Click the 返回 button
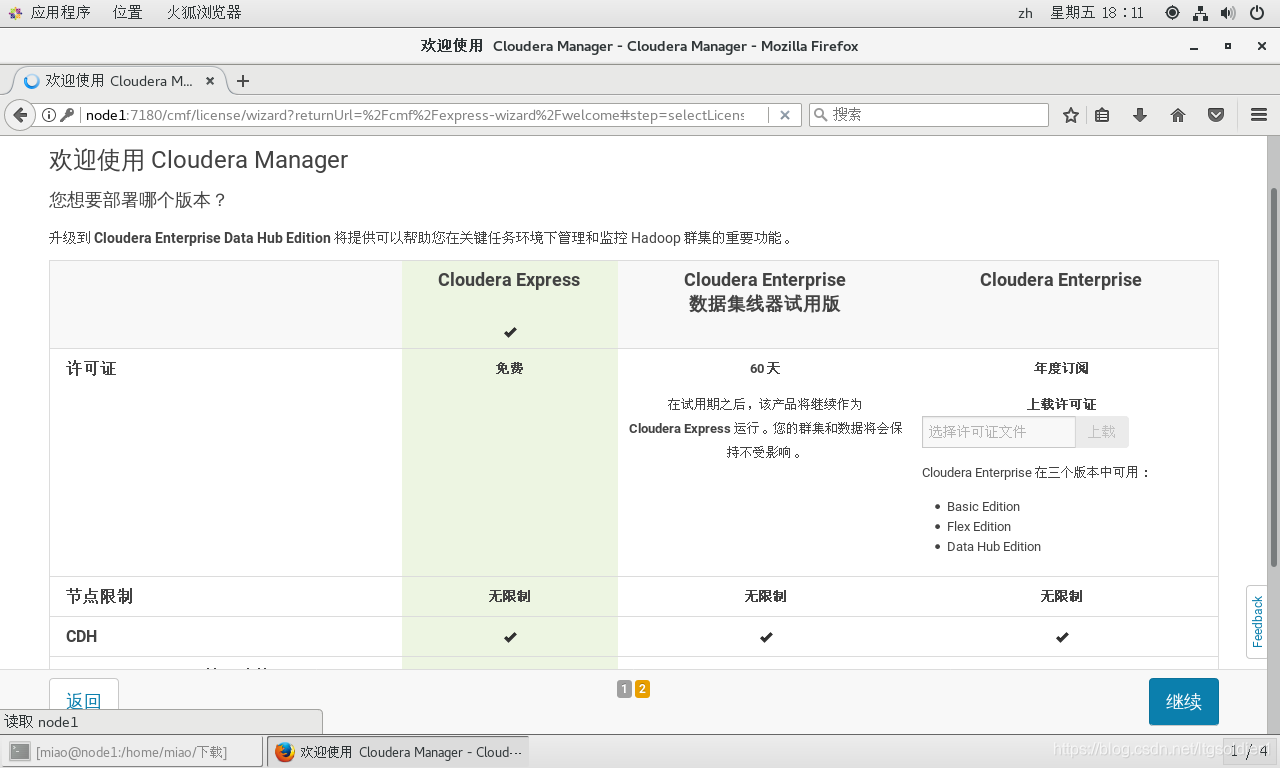Viewport: 1280px width, 768px height. [x=84, y=701]
